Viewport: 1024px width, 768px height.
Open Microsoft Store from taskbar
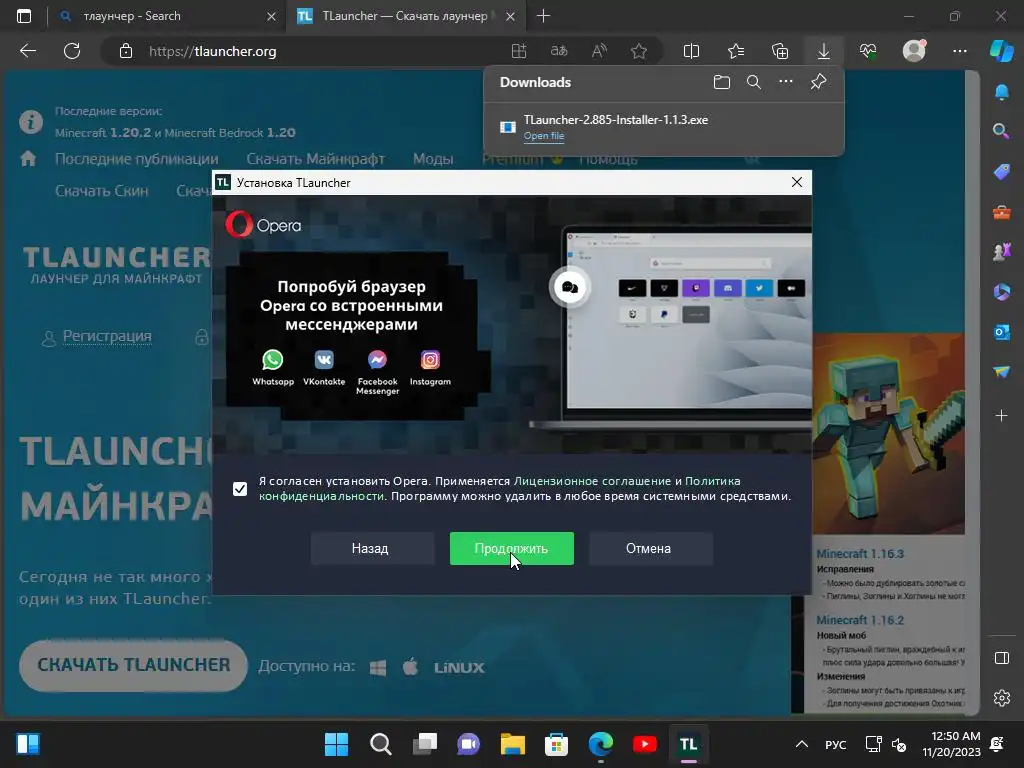click(x=556, y=744)
